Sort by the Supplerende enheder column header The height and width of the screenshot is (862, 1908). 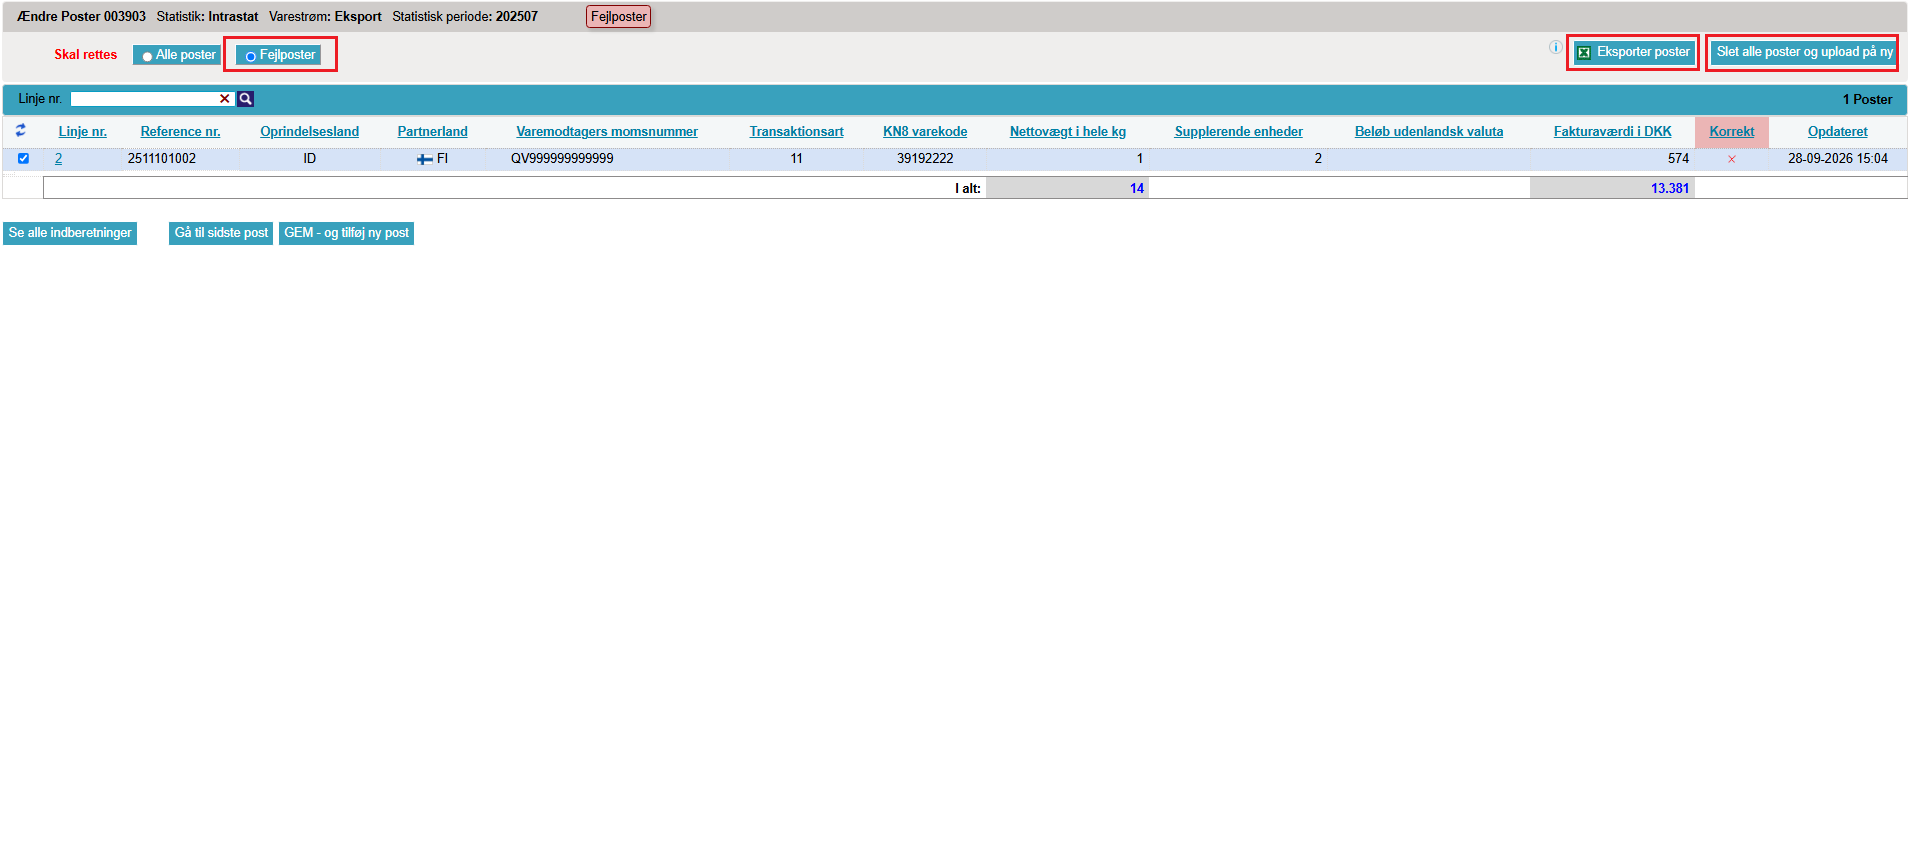1239,132
